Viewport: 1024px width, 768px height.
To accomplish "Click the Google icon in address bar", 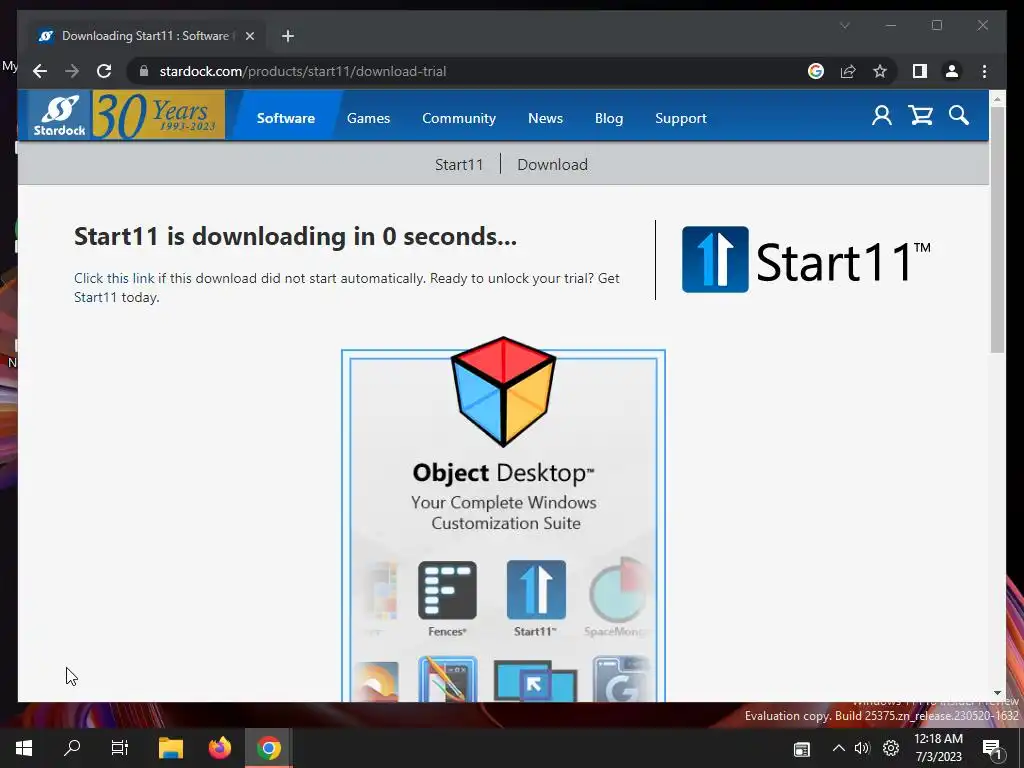I will 816,71.
